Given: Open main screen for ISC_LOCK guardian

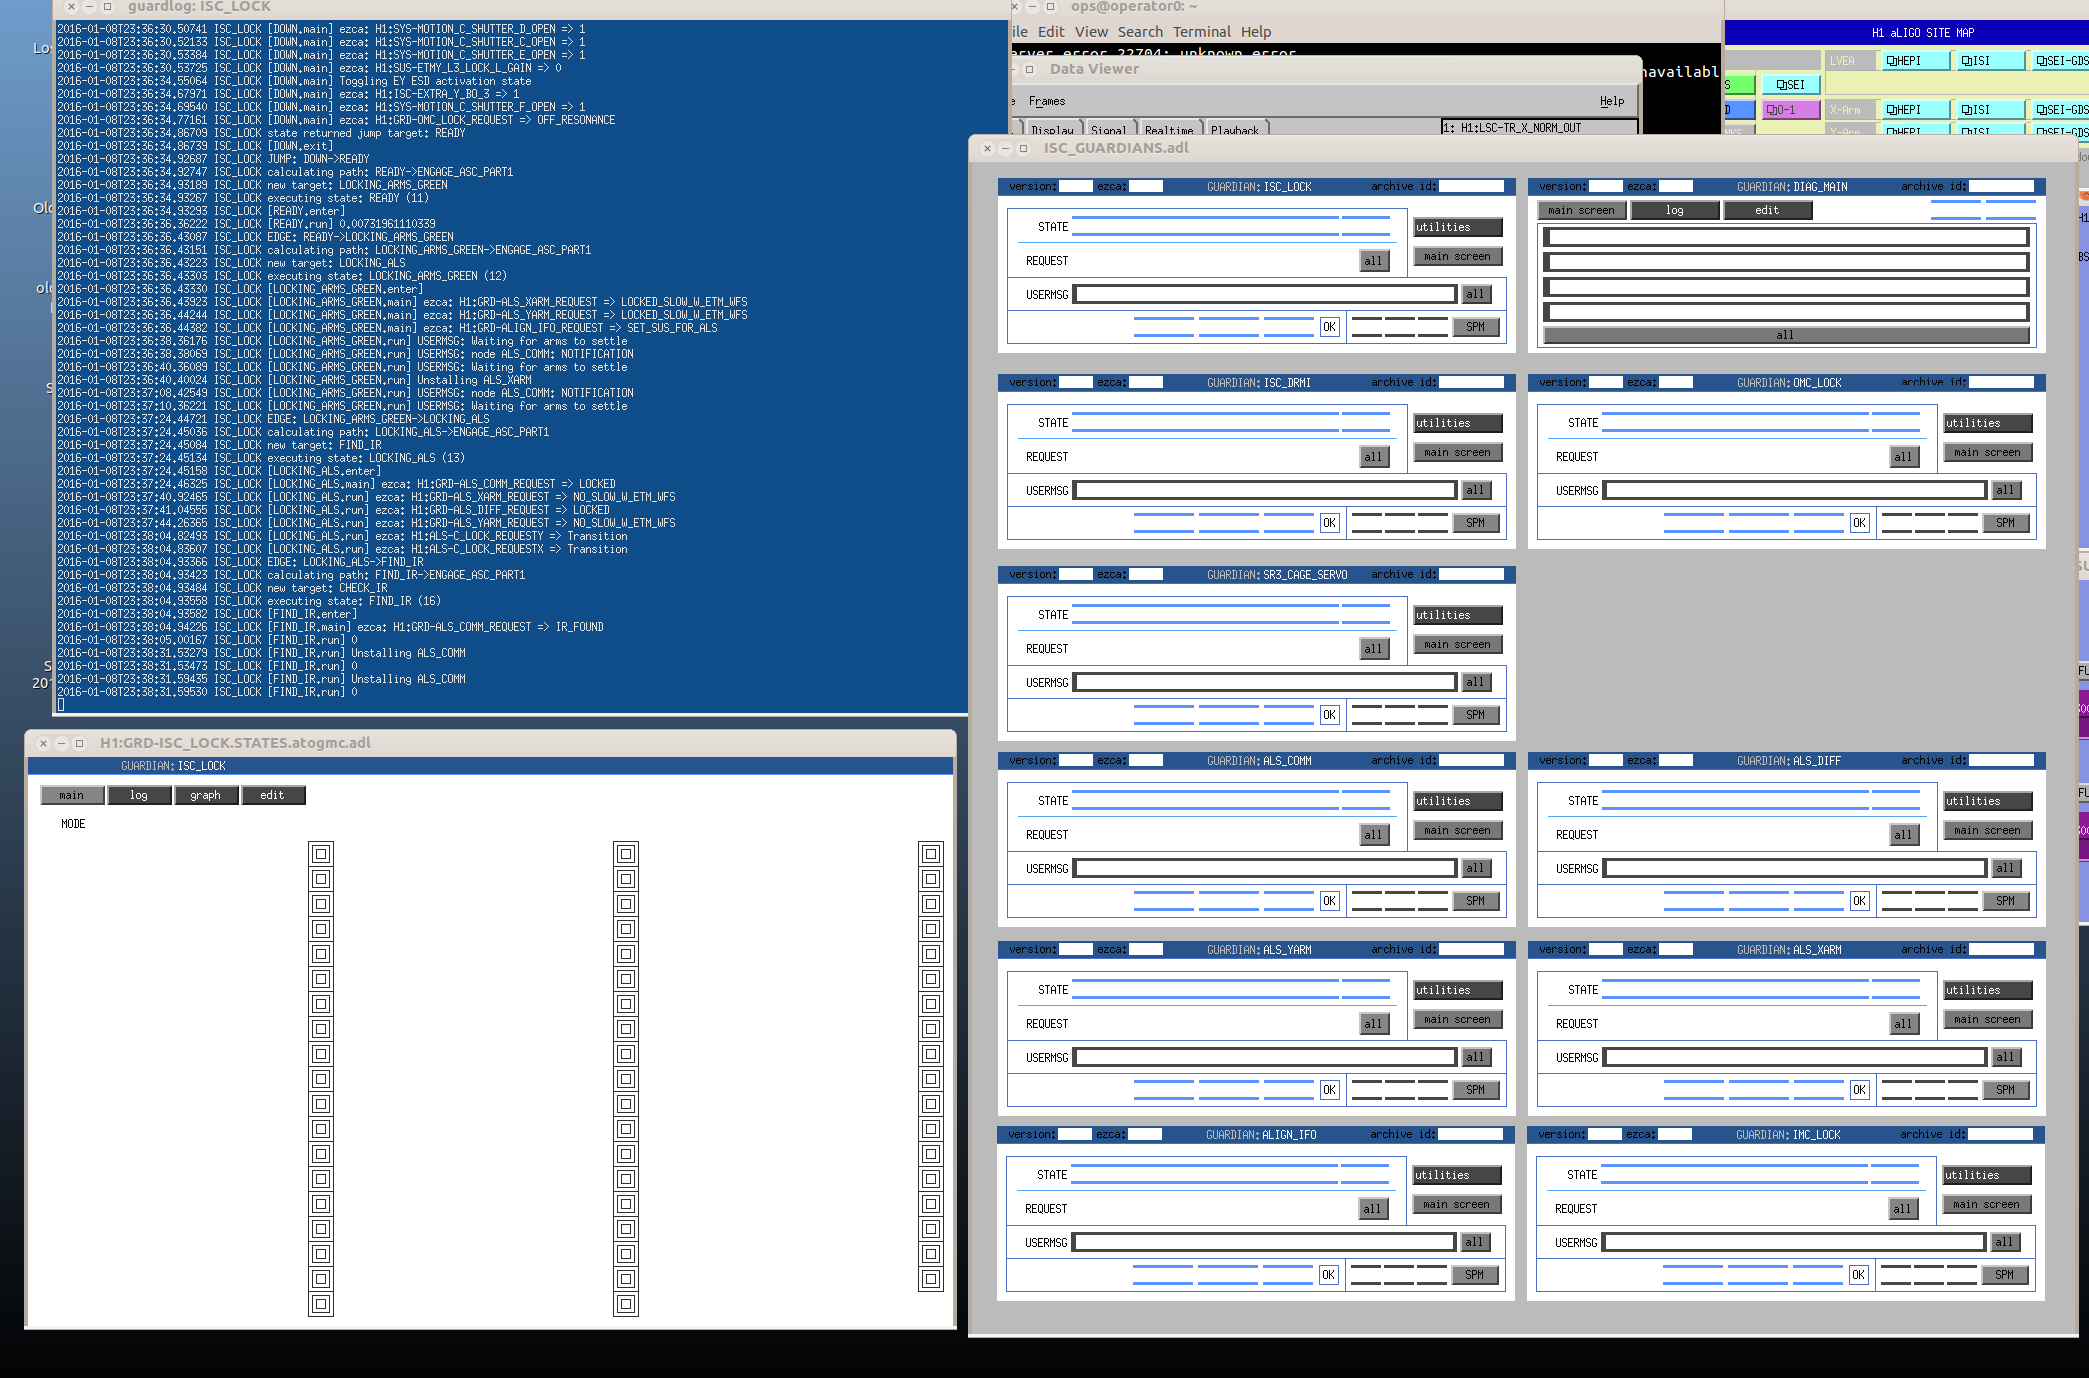Looking at the screenshot, I should pos(1458,256).
